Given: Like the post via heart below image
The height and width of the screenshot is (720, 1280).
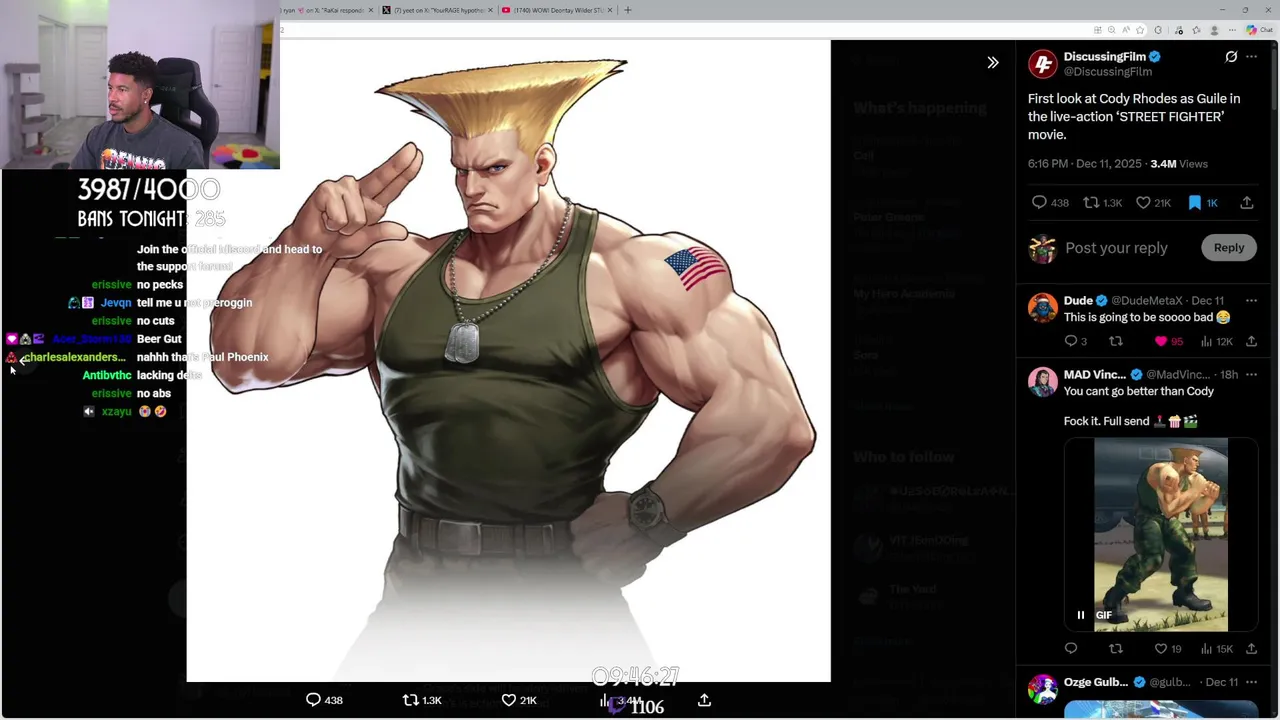Looking at the screenshot, I should (x=519, y=700).
